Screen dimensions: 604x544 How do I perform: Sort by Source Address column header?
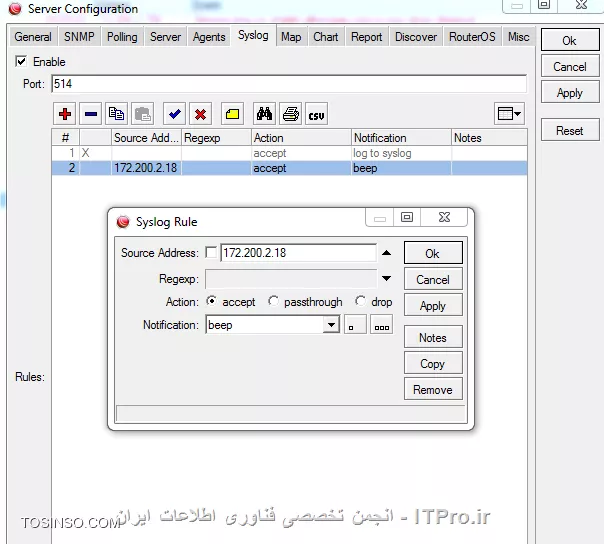tap(146, 138)
